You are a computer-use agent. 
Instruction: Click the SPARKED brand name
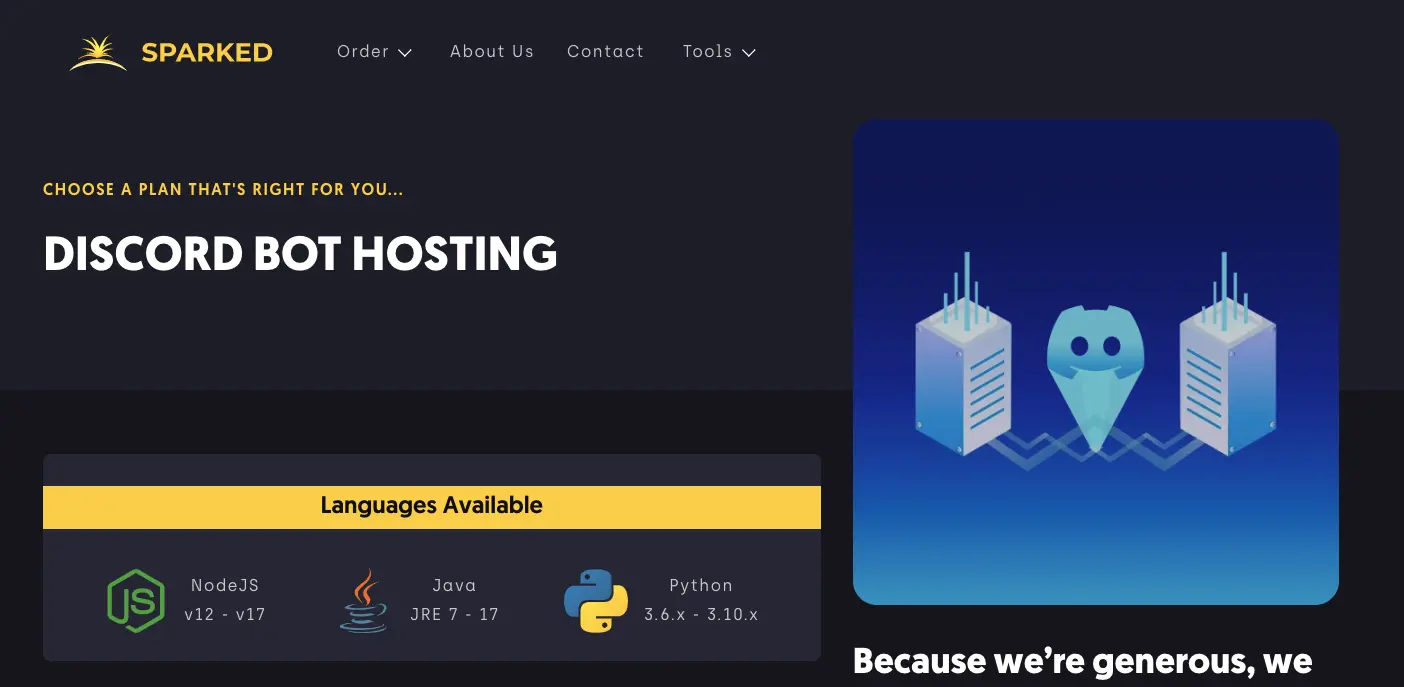(x=207, y=53)
